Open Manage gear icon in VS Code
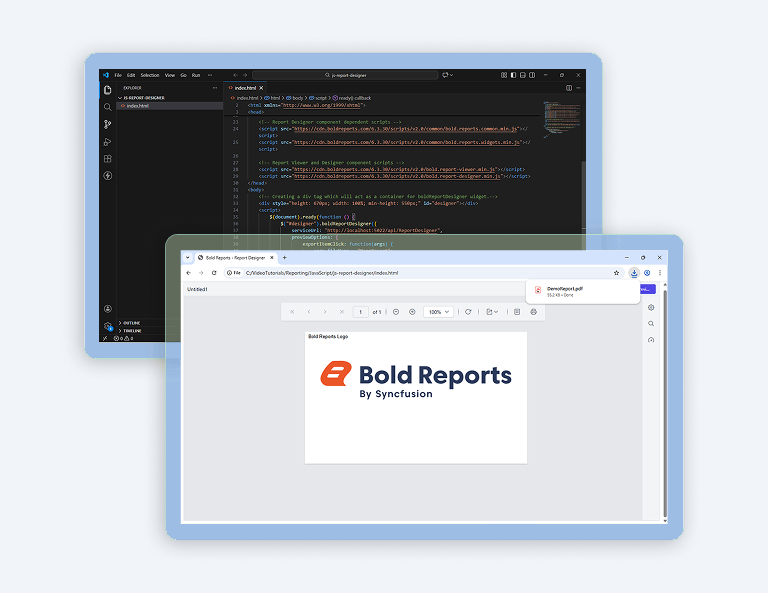 point(108,326)
